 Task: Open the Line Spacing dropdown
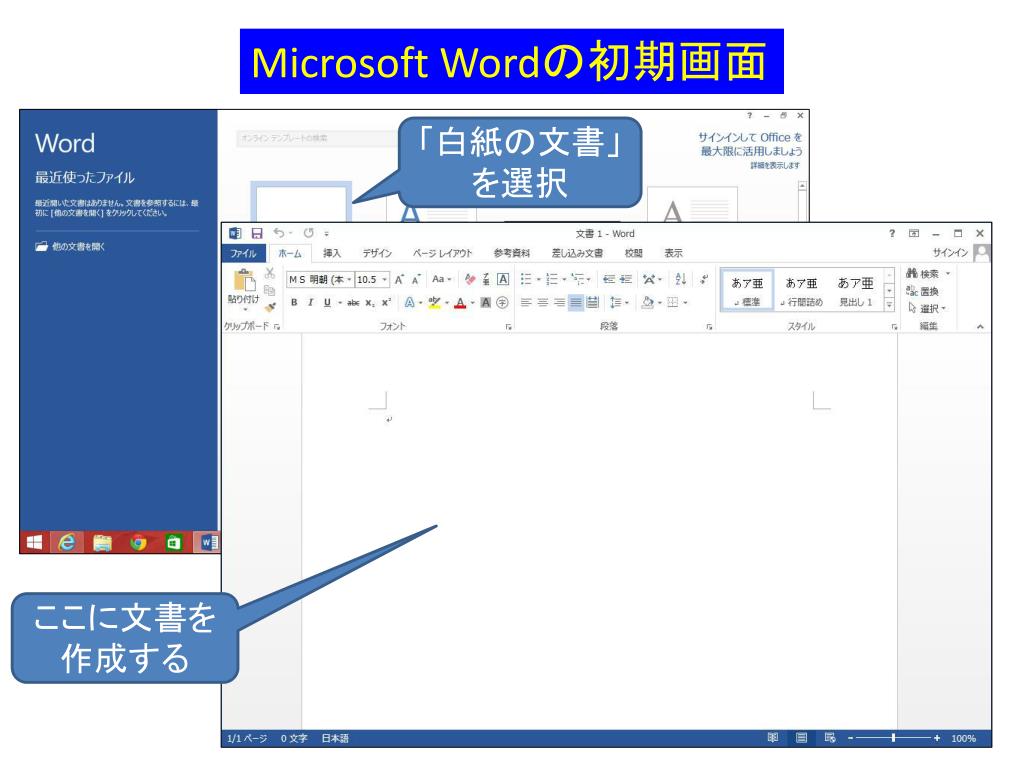[618, 302]
